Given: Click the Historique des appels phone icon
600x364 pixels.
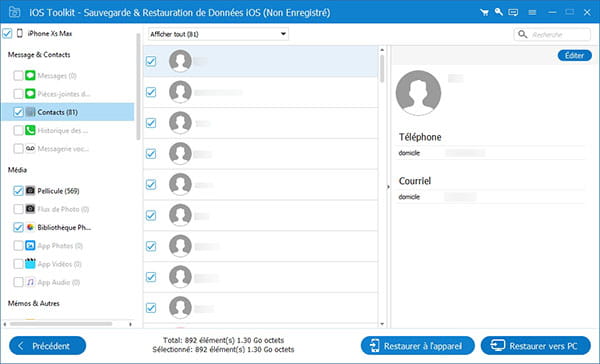Looking at the screenshot, I should pyautogui.click(x=30, y=131).
